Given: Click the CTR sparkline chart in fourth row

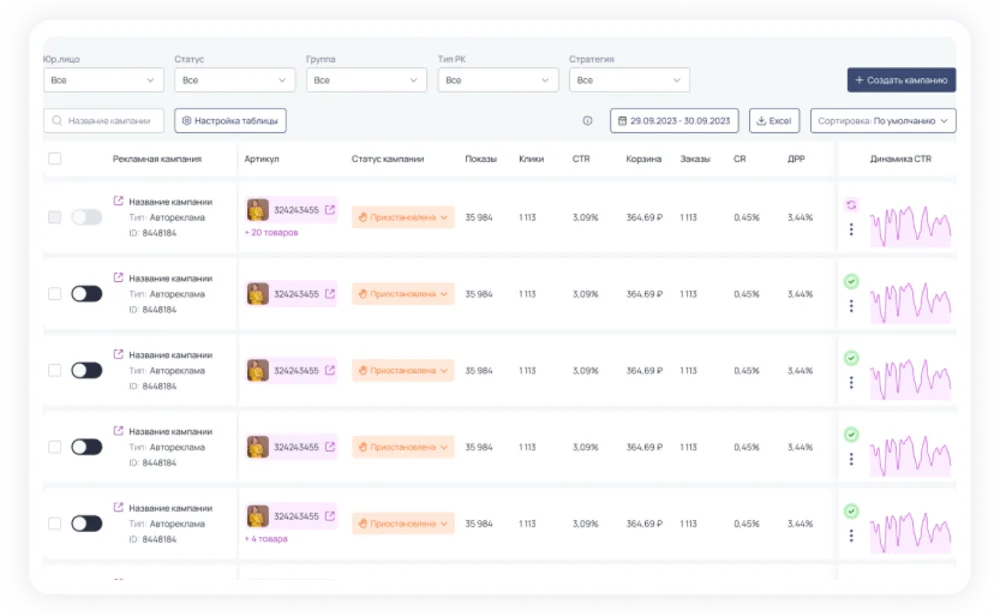Looking at the screenshot, I should (x=910, y=447).
